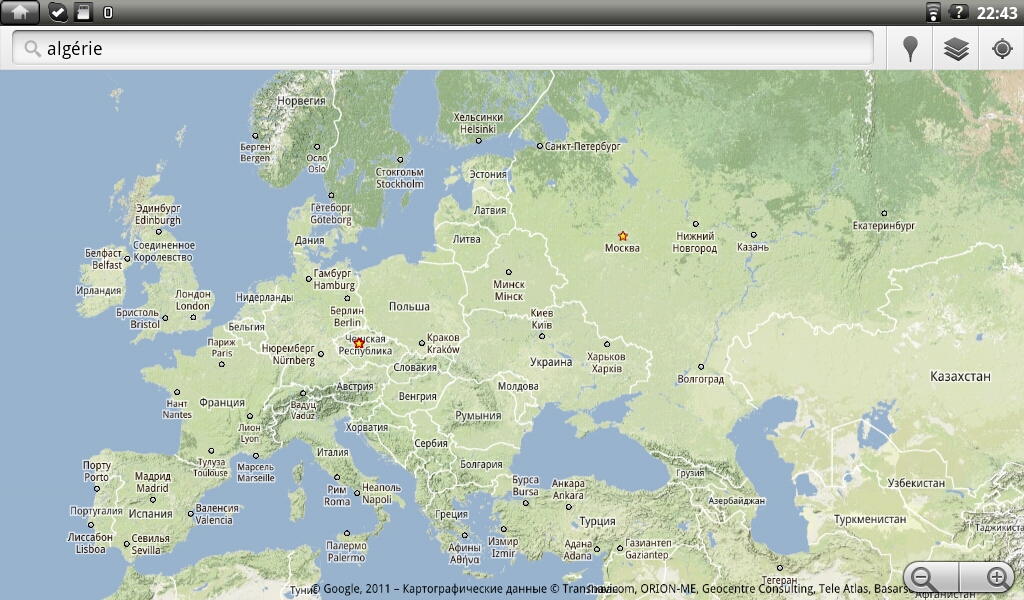Click the Узбекистан country label
Viewport: 1024px width, 600px height.
click(916, 483)
